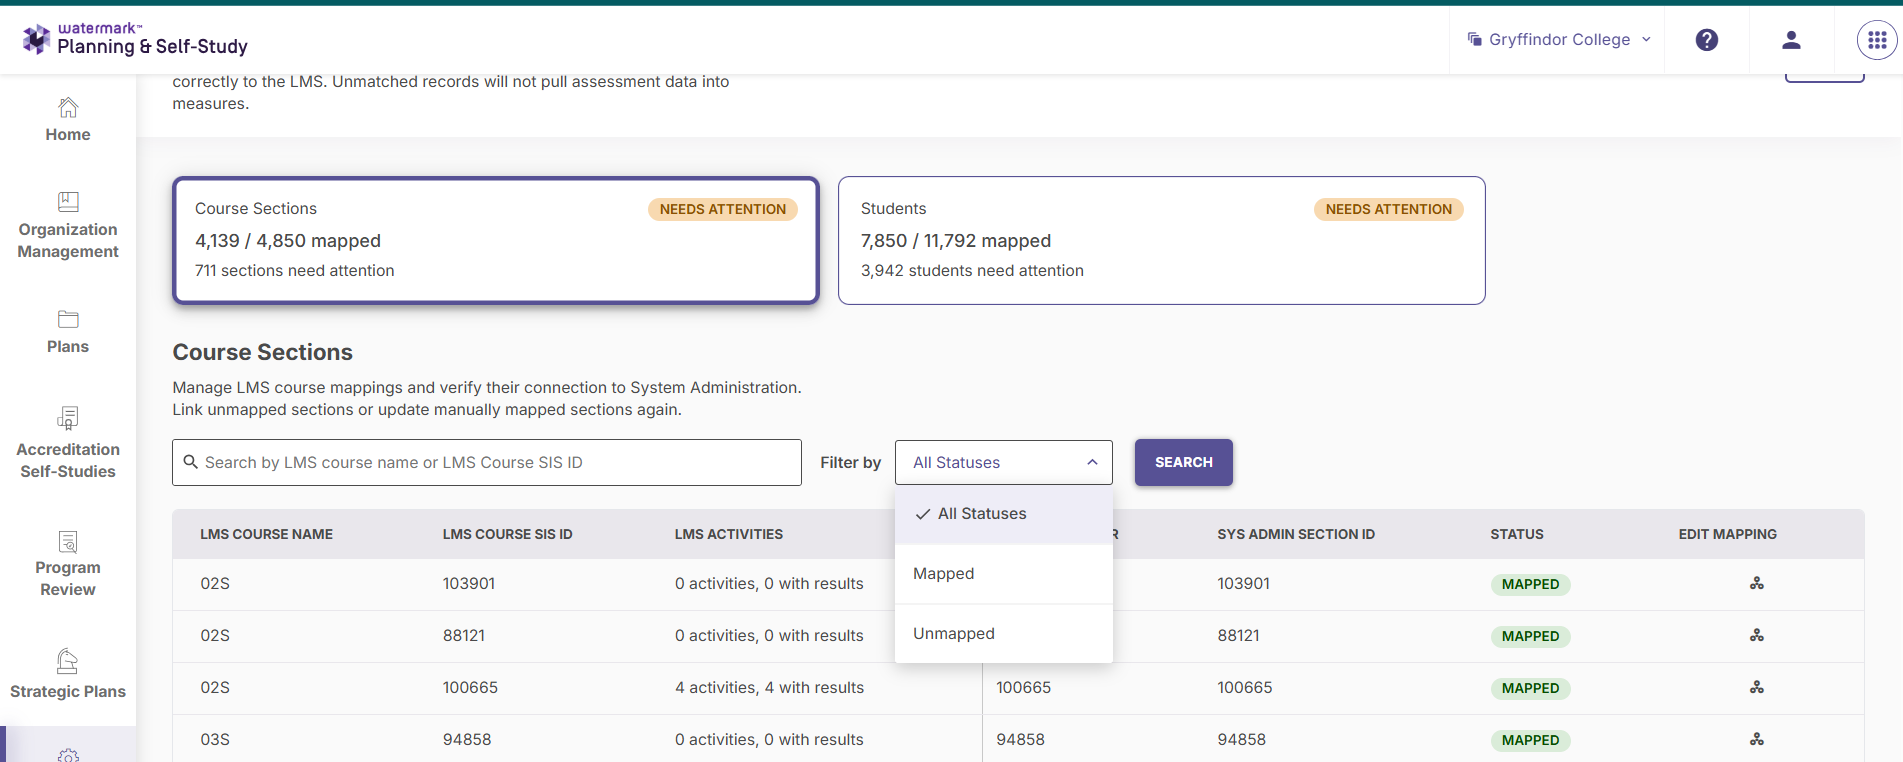Open the apps grid launcher
The width and height of the screenshot is (1903, 762).
[x=1877, y=40]
